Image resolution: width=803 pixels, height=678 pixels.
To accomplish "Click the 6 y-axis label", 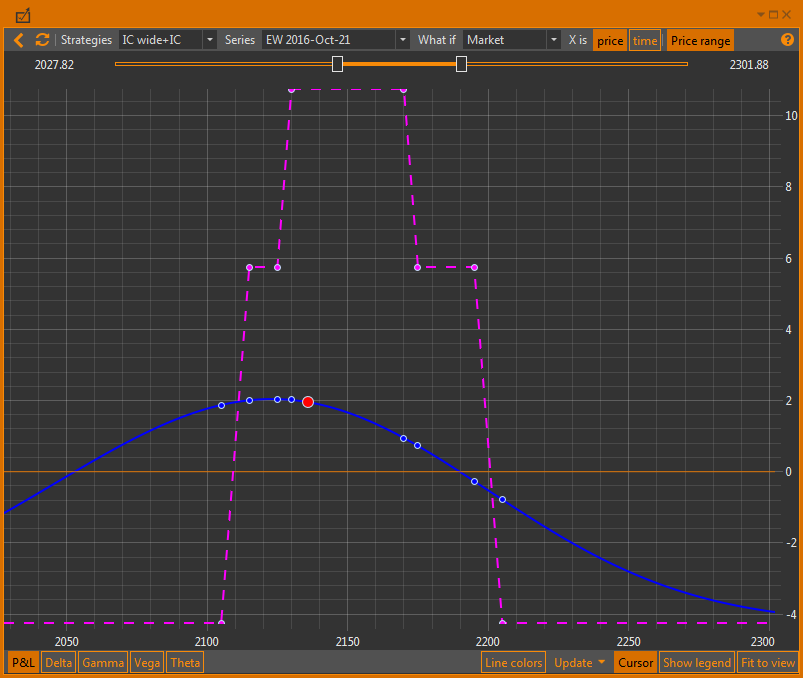I will (789, 259).
